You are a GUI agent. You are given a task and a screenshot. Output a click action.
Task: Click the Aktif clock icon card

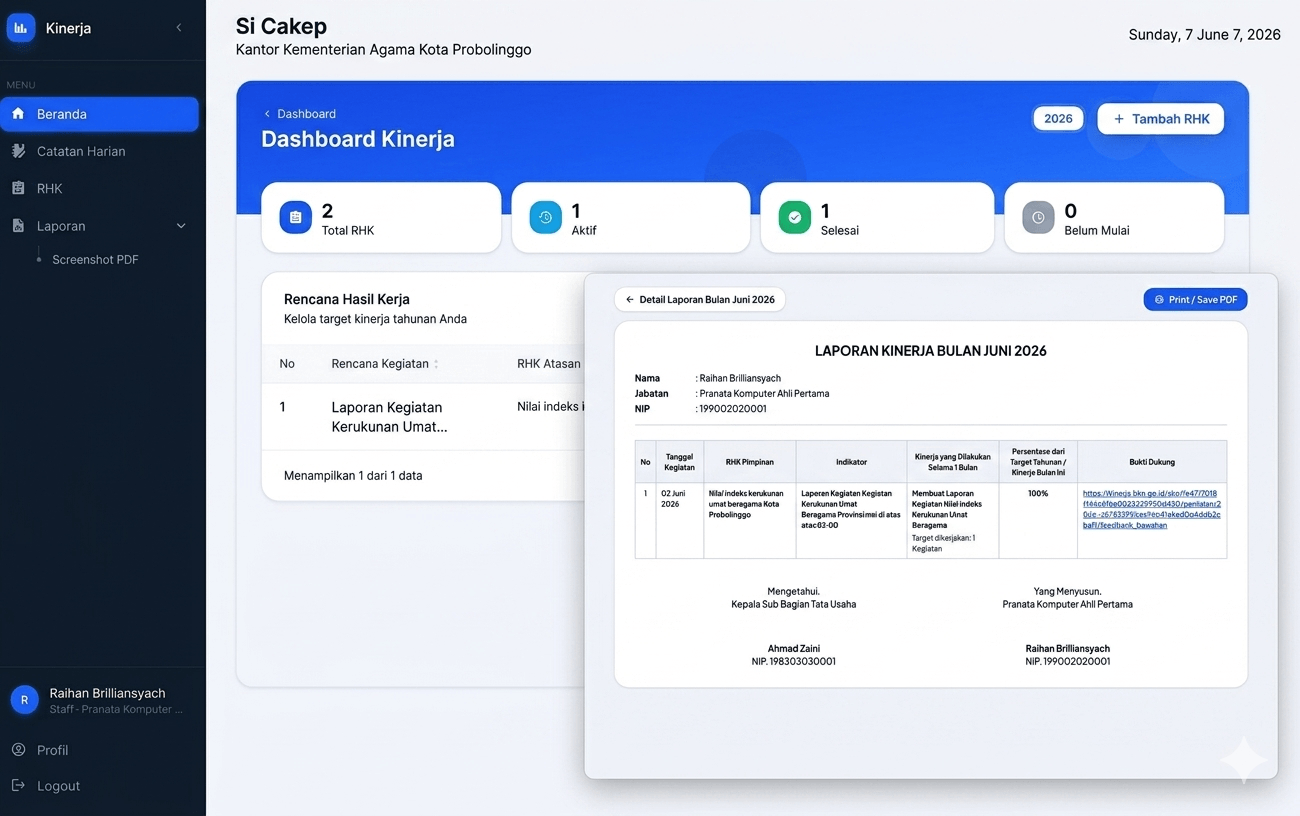(x=545, y=217)
